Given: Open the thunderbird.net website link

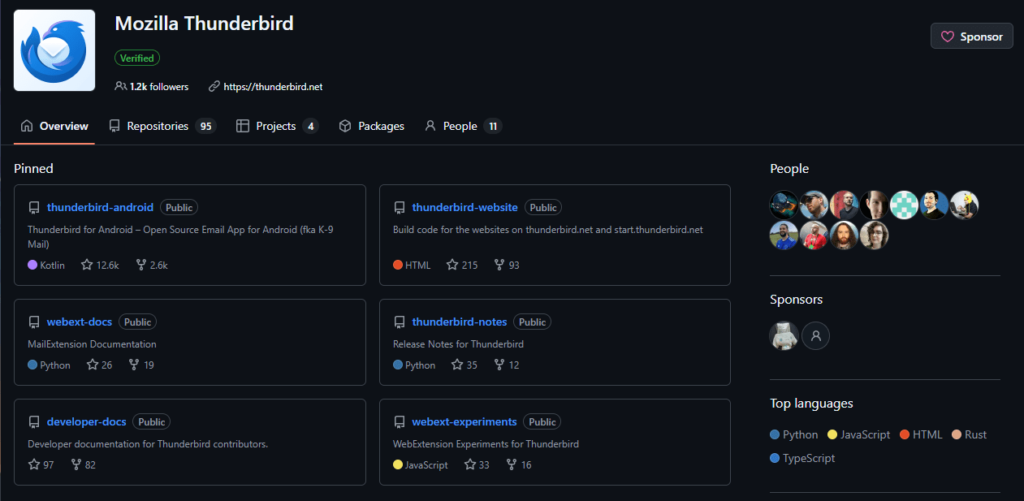Looking at the screenshot, I should point(272,87).
